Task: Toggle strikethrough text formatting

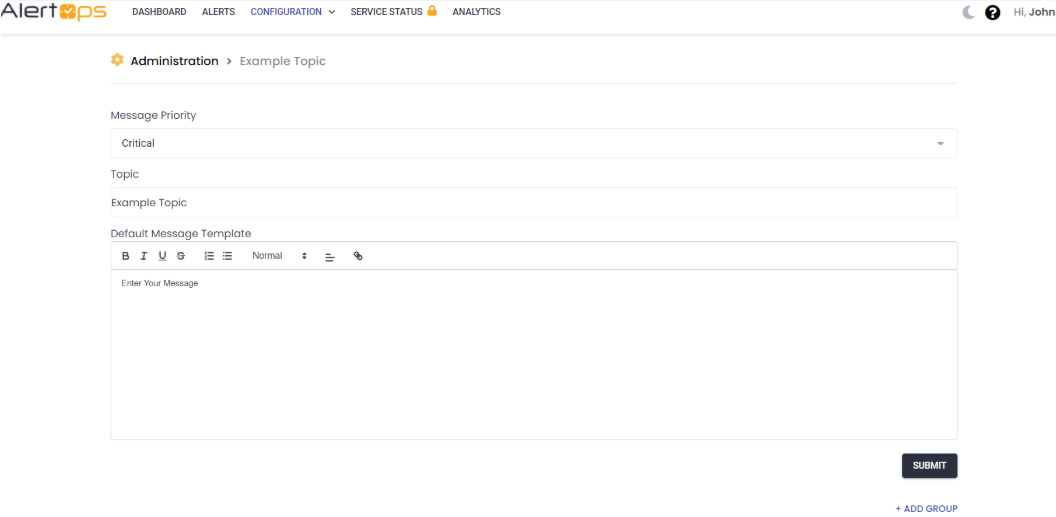Action: pos(181,256)
